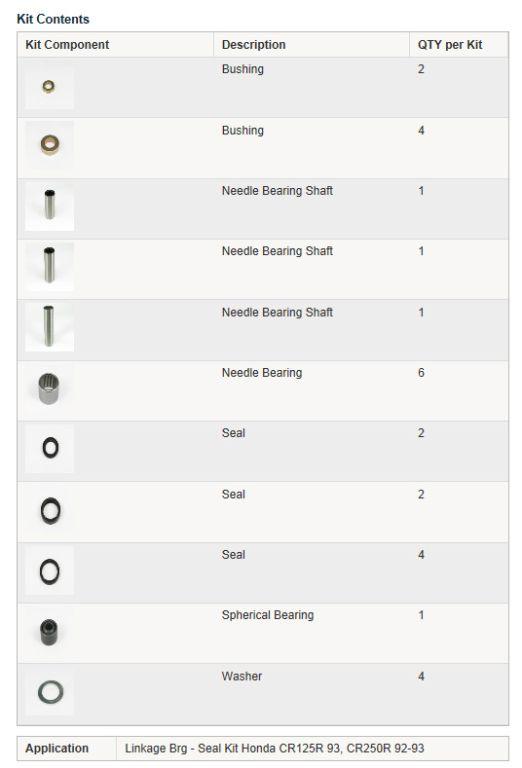This screenshot has width=522, height=768.
Task: Click the Linkage Brg Honda CR125R application text
Action: (274, 748)
